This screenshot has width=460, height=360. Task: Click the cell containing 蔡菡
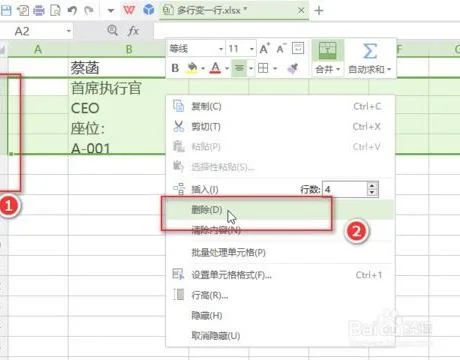pos(117,68)
